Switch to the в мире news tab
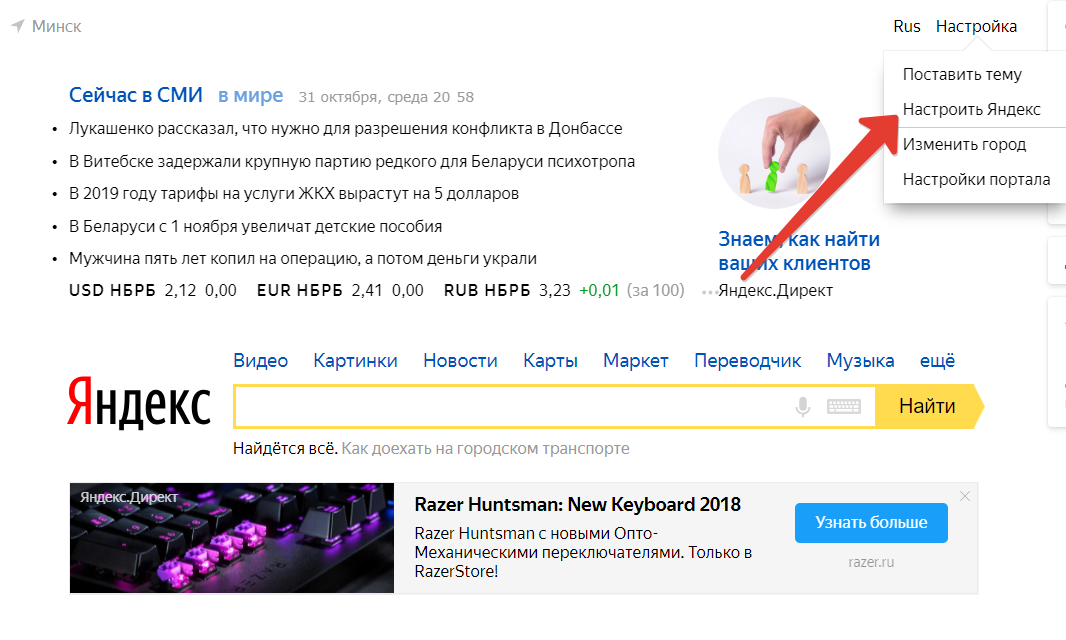Viewport: 1066px width, 640px height. click(x=250, y=95)
